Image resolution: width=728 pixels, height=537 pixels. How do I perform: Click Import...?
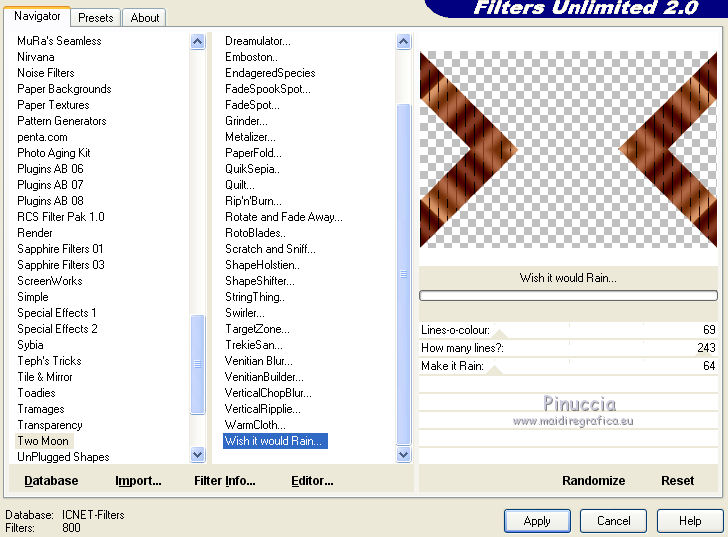click(x=138, y=480)
